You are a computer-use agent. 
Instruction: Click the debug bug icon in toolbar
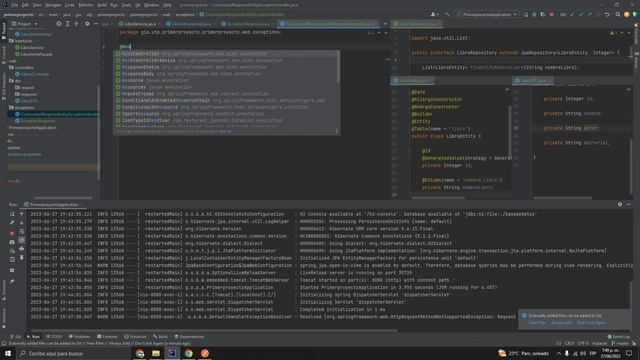pos(534,14)
